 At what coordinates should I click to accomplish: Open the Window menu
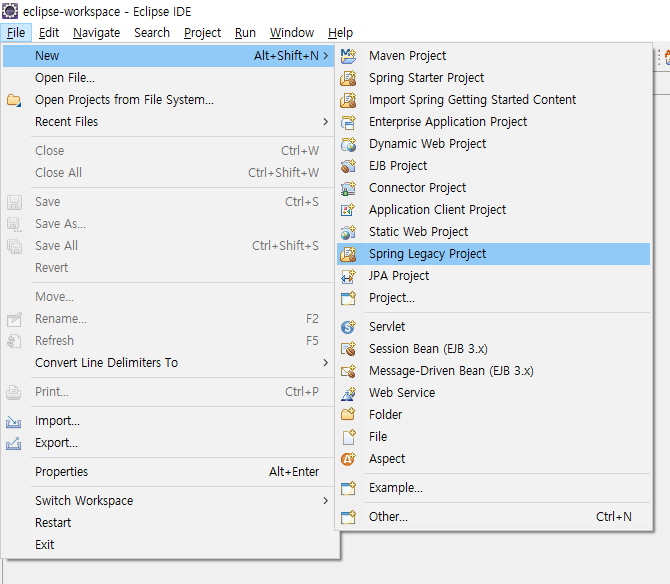(x=292, y=33)
